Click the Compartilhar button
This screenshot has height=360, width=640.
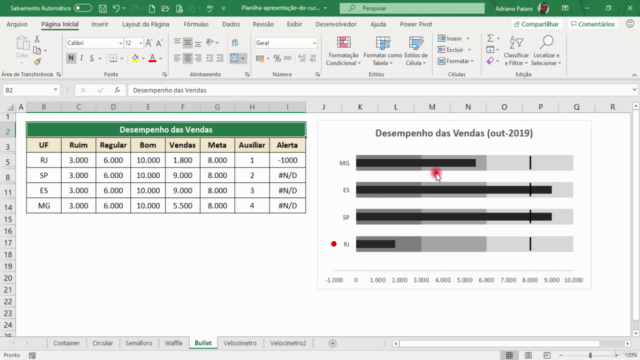(x=536, y=24)
